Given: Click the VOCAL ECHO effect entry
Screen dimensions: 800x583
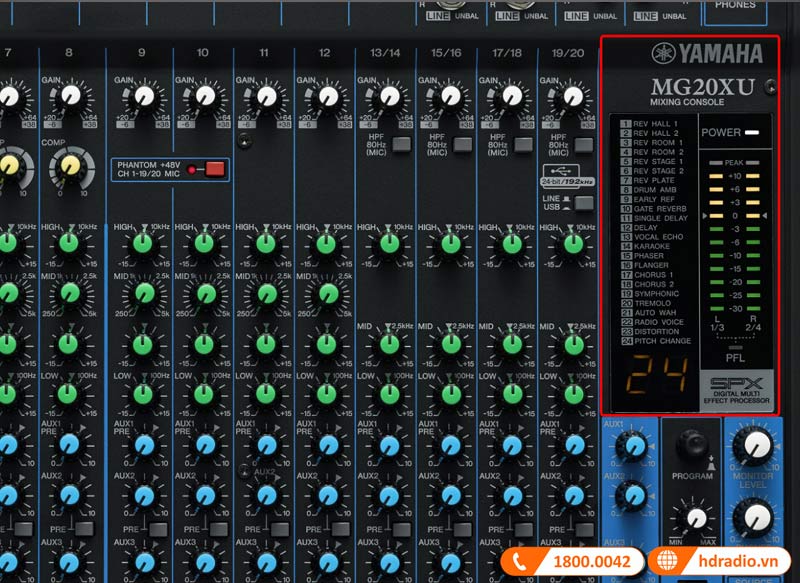Looking at the screenshot, I should [x=655, y=237].
